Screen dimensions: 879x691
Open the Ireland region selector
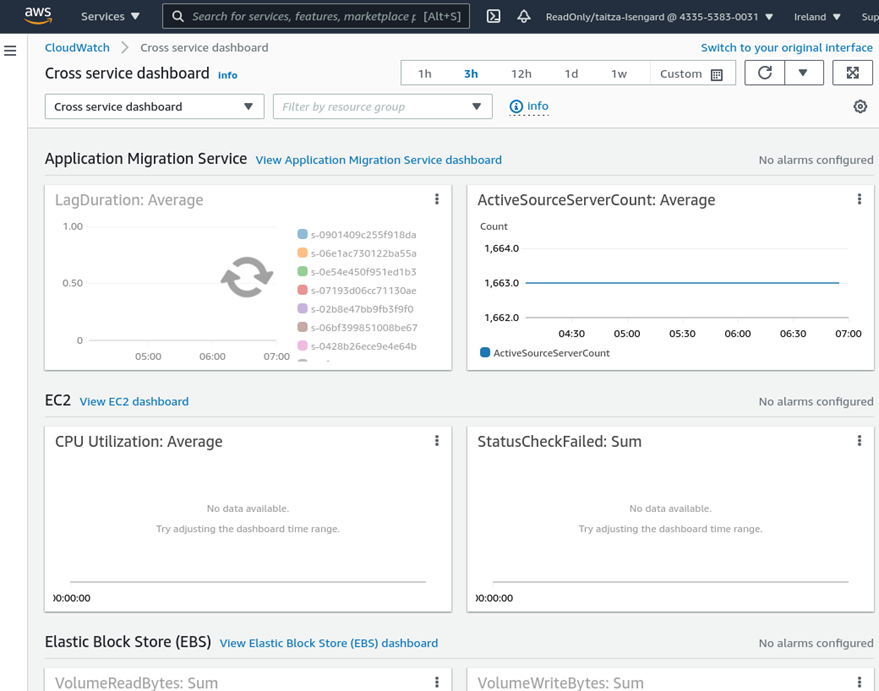pyautogui.click(x=817, y=17)
